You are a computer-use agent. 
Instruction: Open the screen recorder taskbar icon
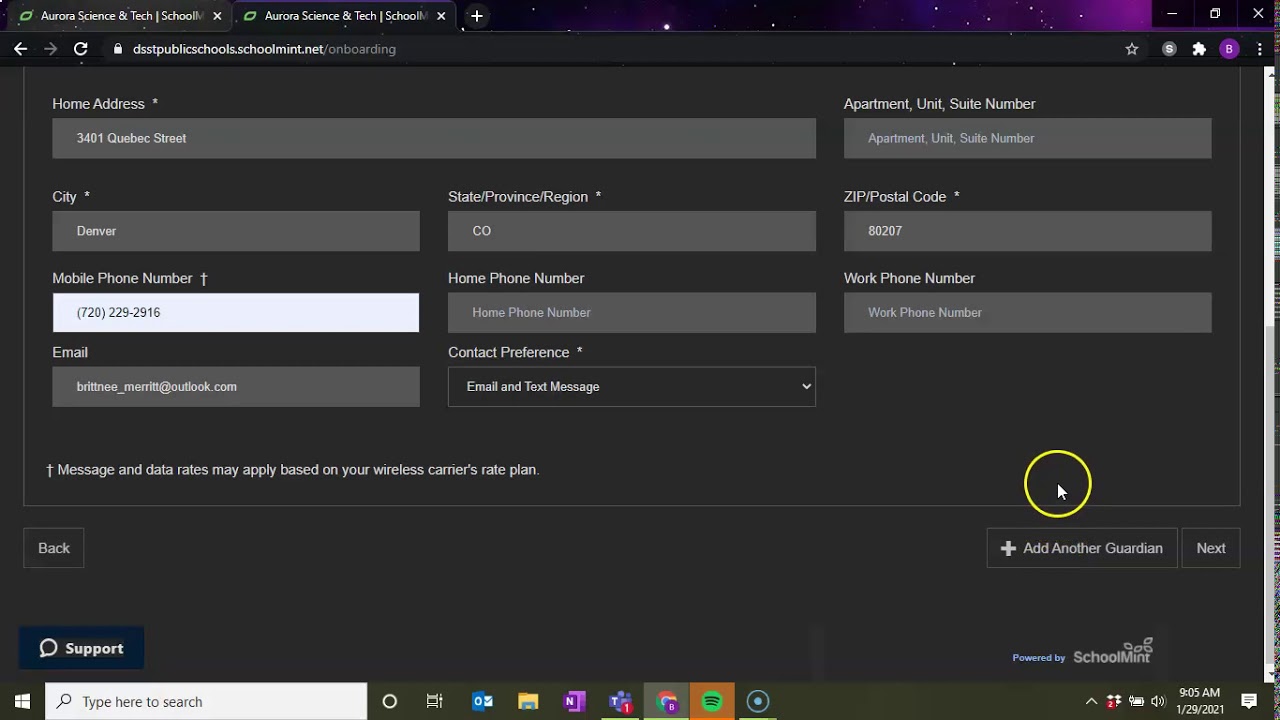[x=758, y=701]
